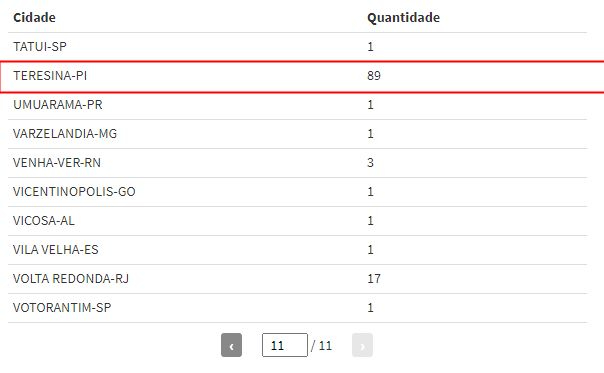Click quantity 1 for Tatui-SP
604x373 pixels.
click(x=370, y=47)
